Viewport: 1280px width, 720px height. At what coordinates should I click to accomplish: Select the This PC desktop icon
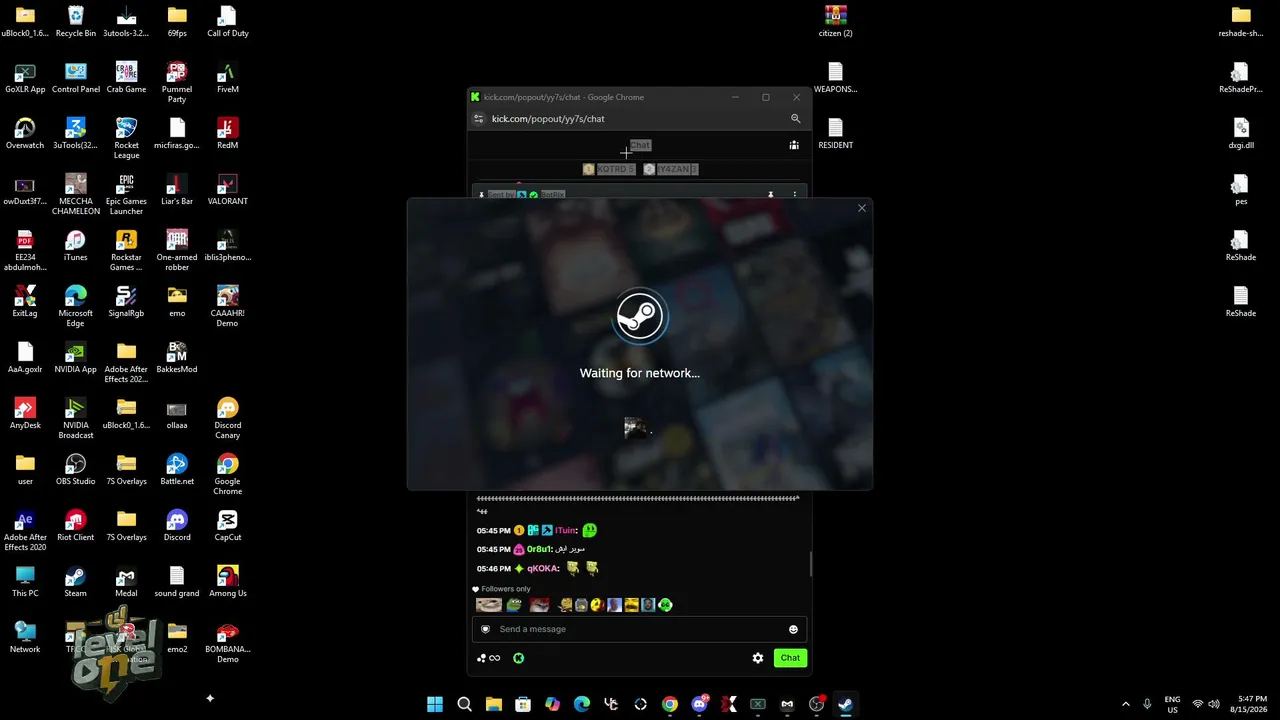point(25,581)
